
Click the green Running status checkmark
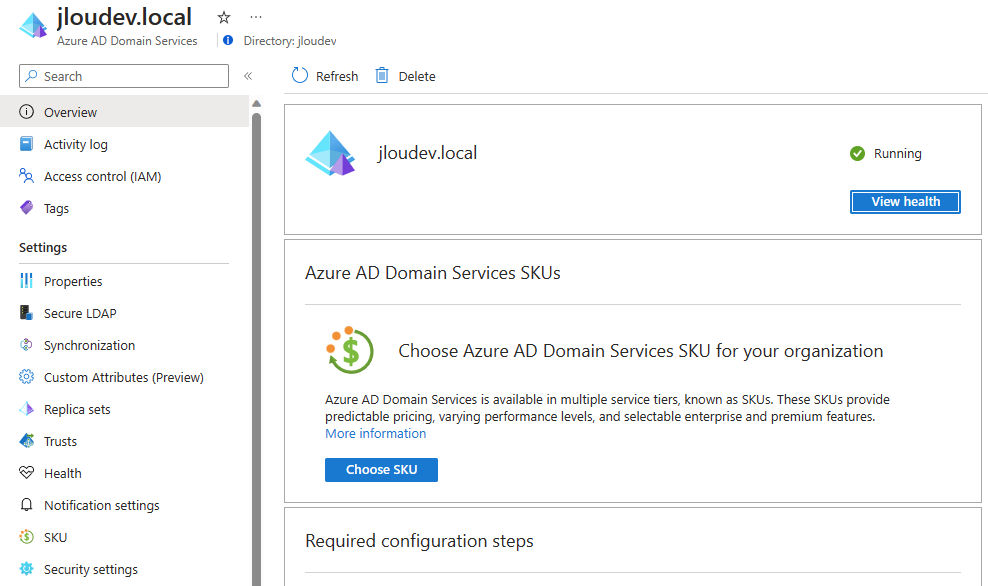(858, 153)
